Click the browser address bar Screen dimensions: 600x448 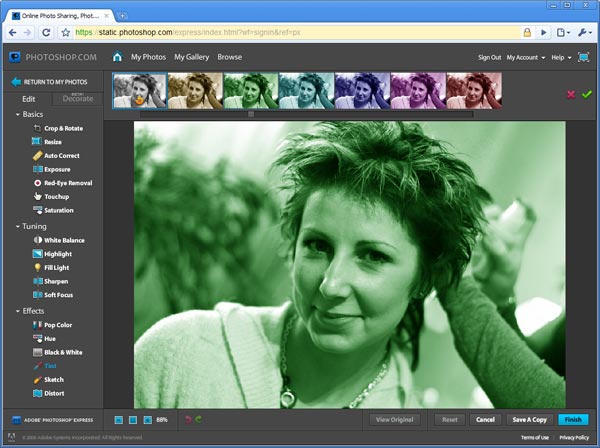coord(300,33)
